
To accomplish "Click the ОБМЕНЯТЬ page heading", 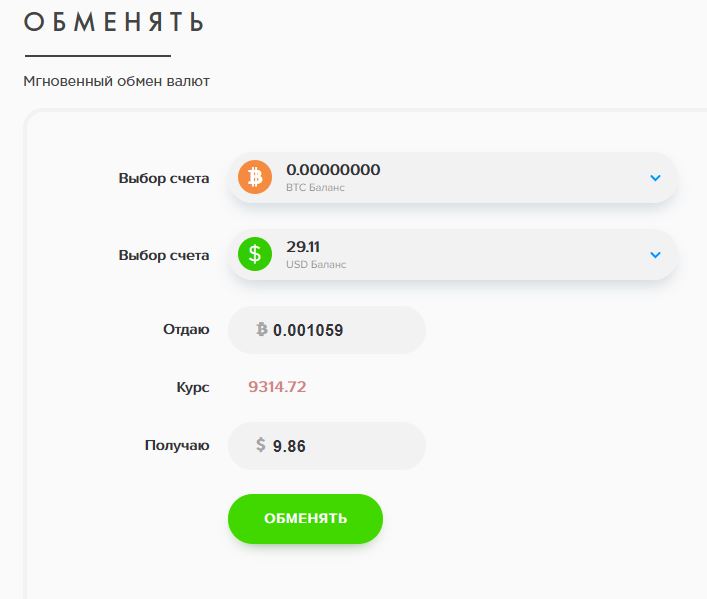I will pyautogui.click(x=115, y=22).
